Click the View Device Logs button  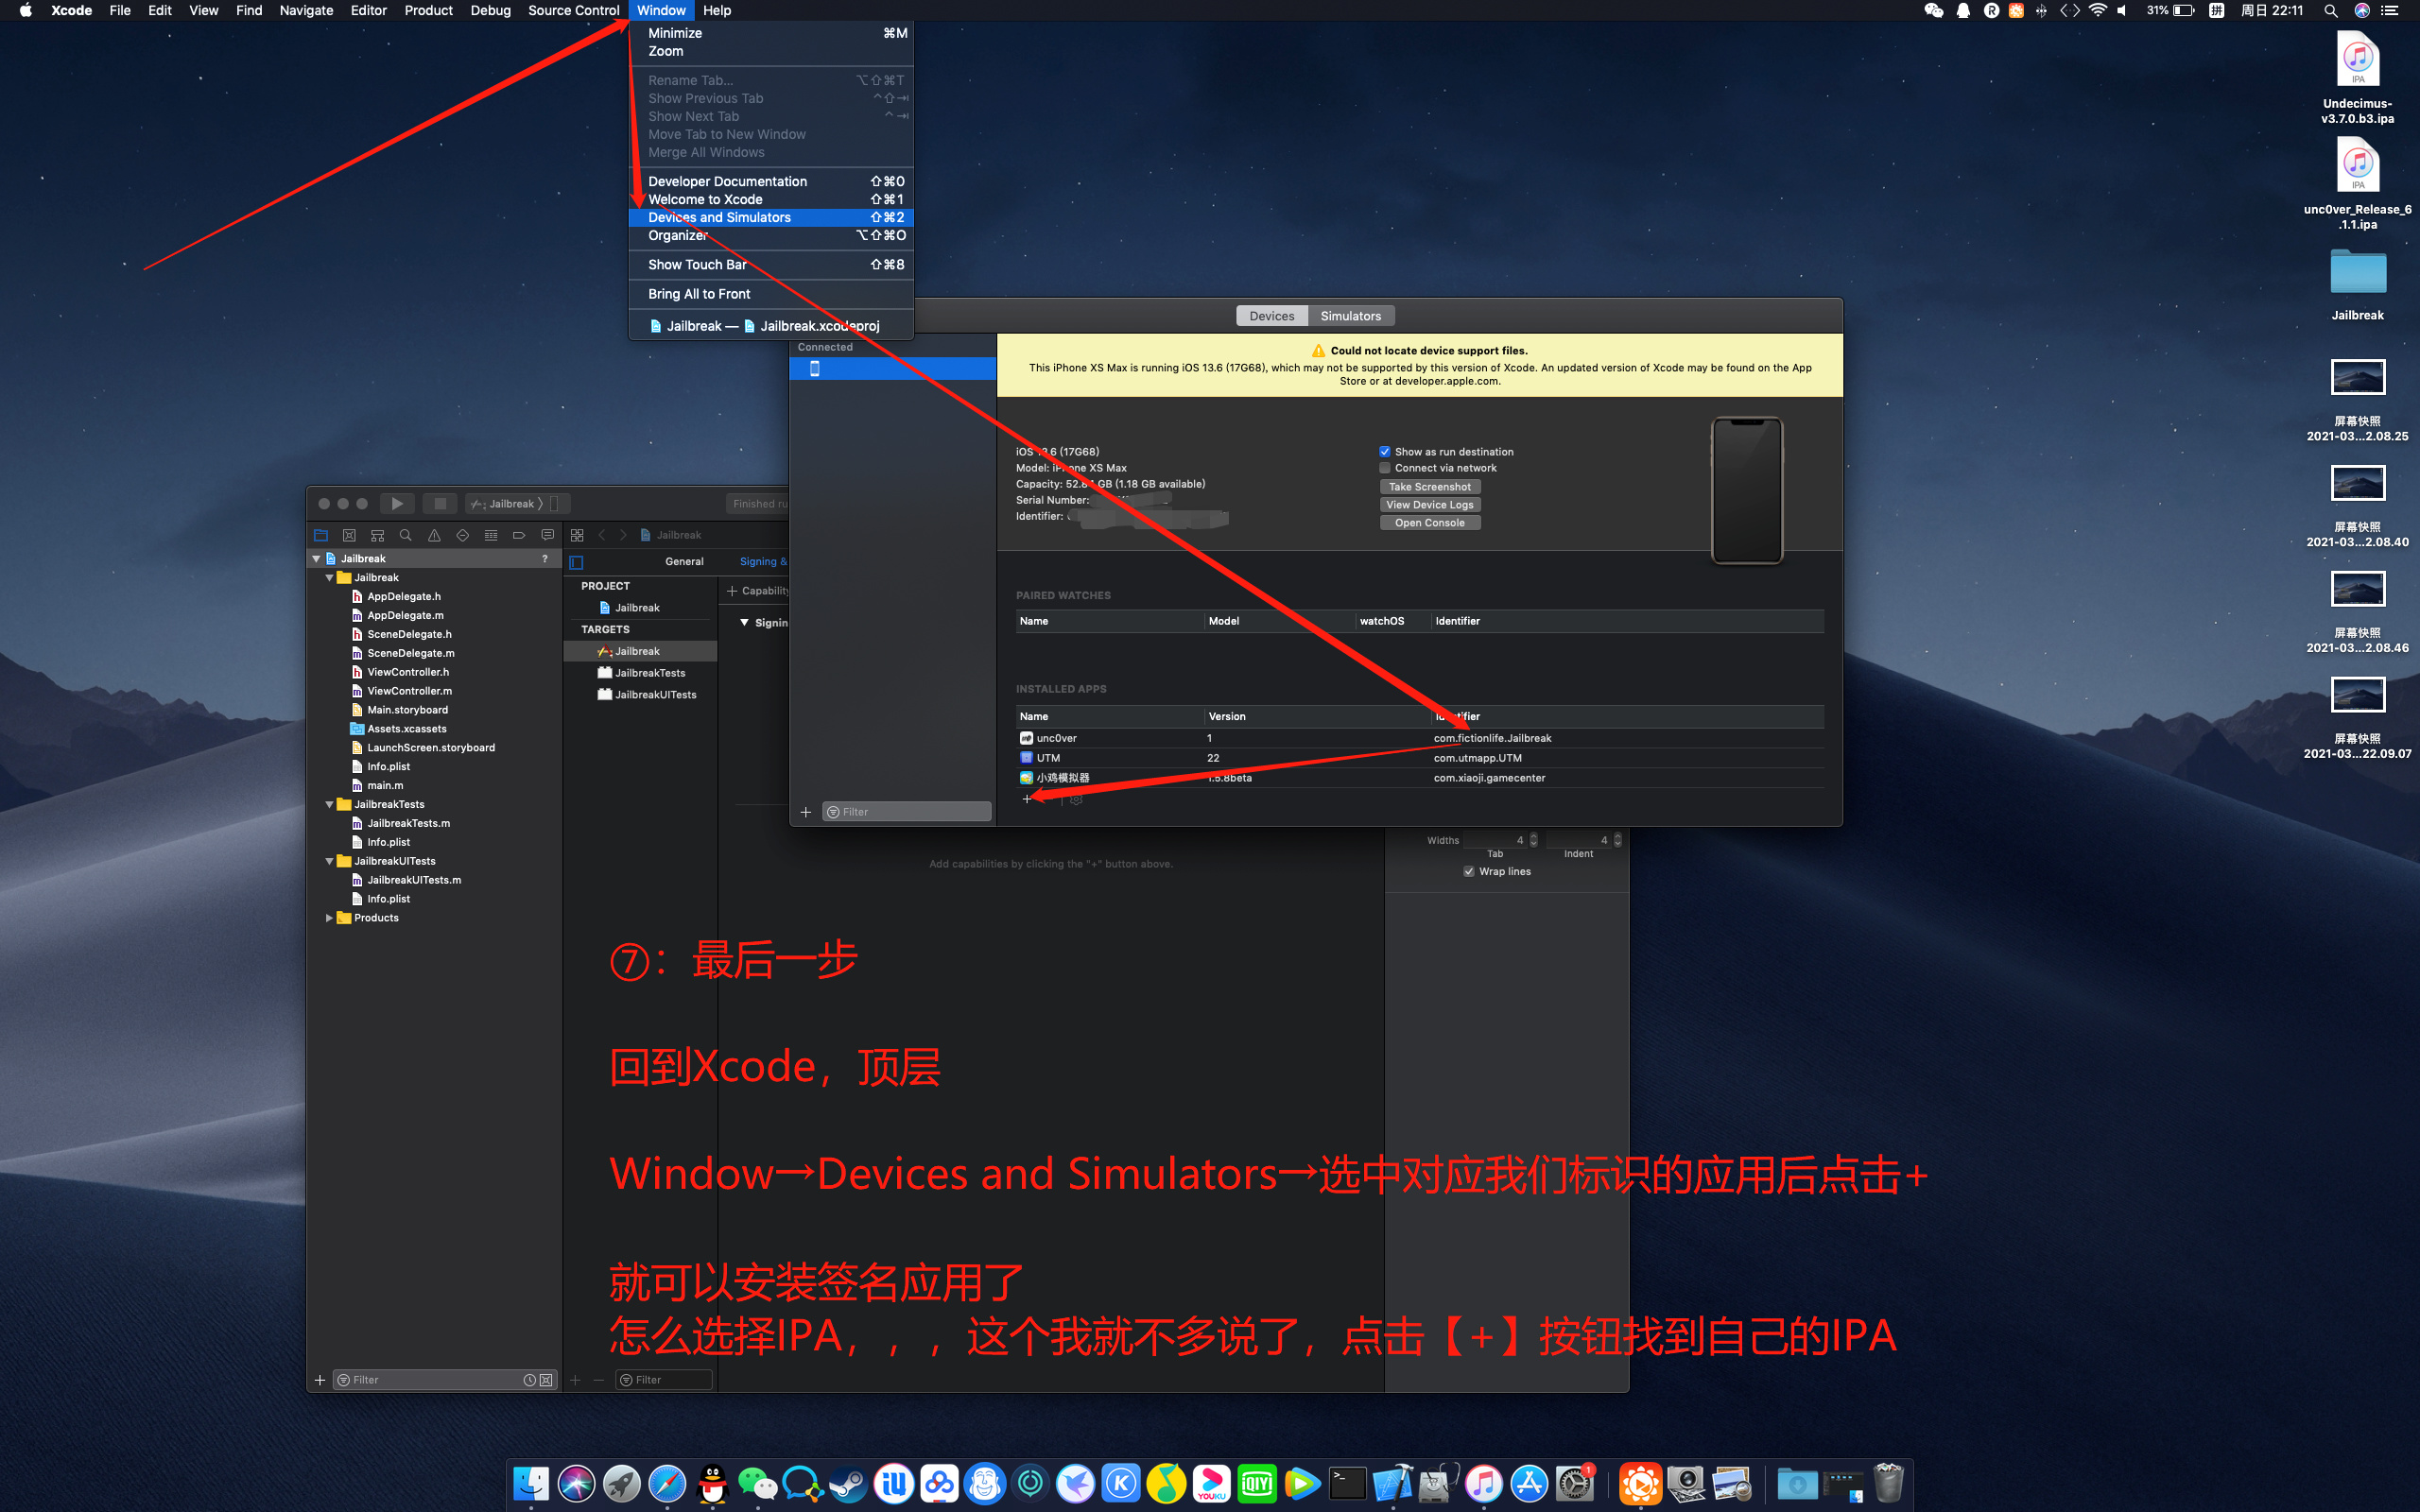click(x=1428, y=506)
